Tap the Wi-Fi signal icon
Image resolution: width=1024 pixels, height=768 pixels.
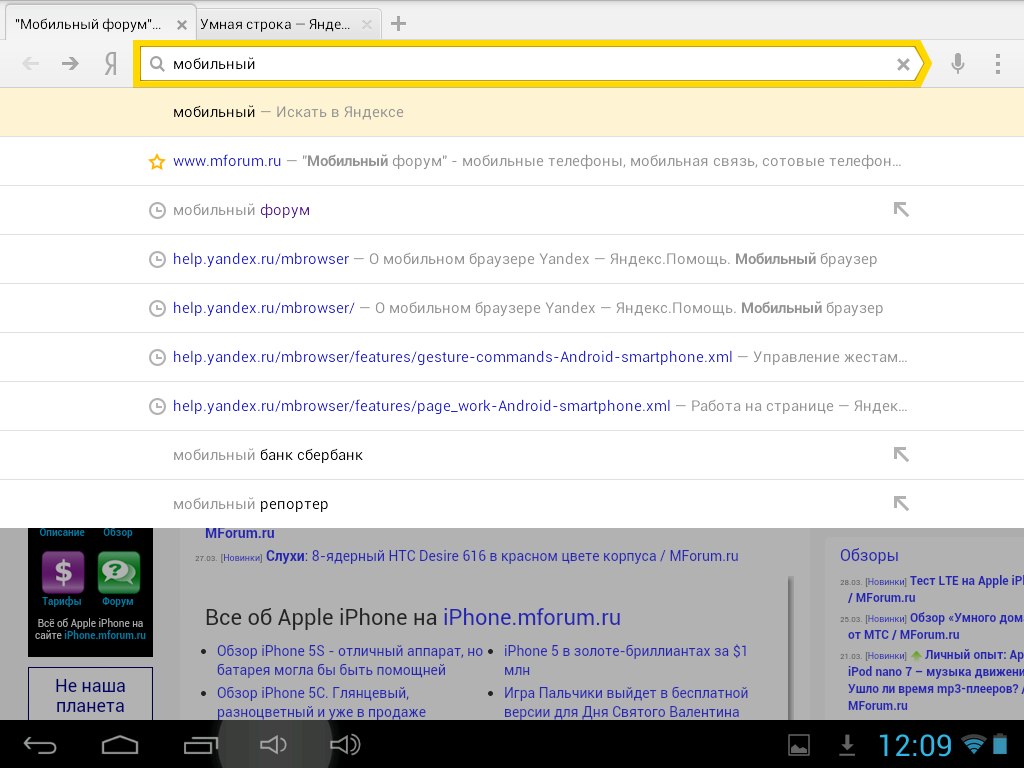click(x=974, y=744)
